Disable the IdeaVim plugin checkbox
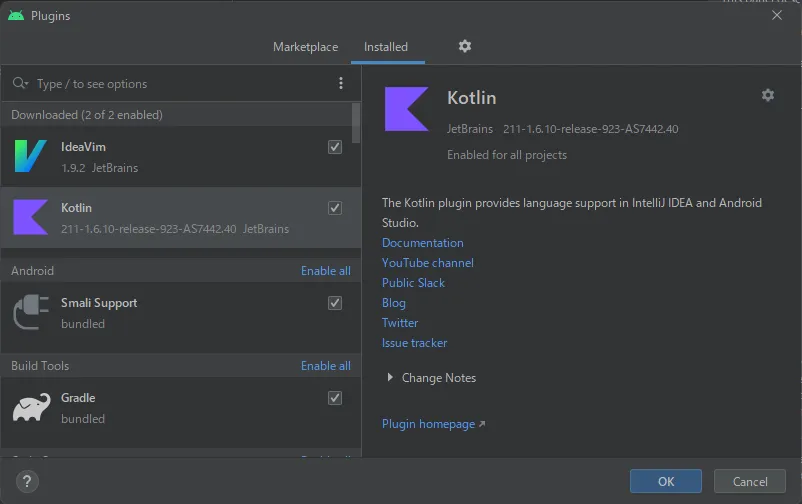The image size is (802, 504). [335, 147]
